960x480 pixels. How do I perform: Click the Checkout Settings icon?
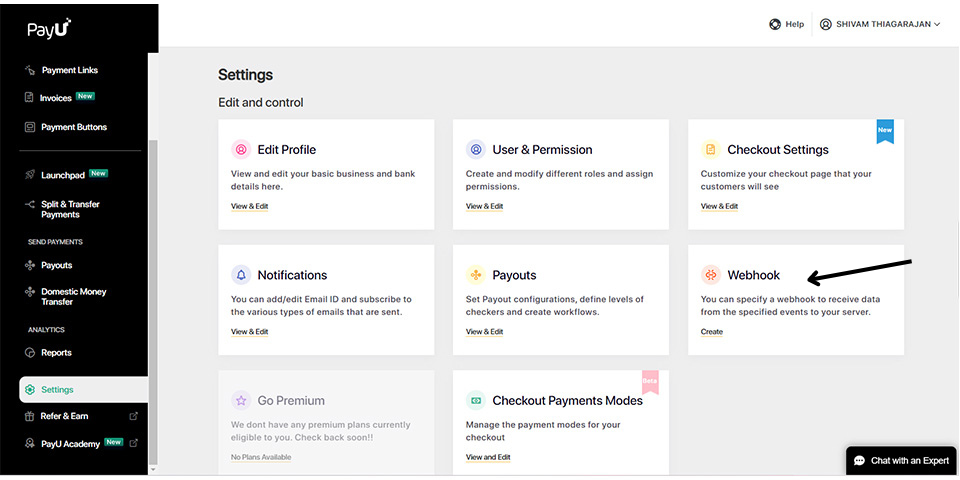[711, 150]
